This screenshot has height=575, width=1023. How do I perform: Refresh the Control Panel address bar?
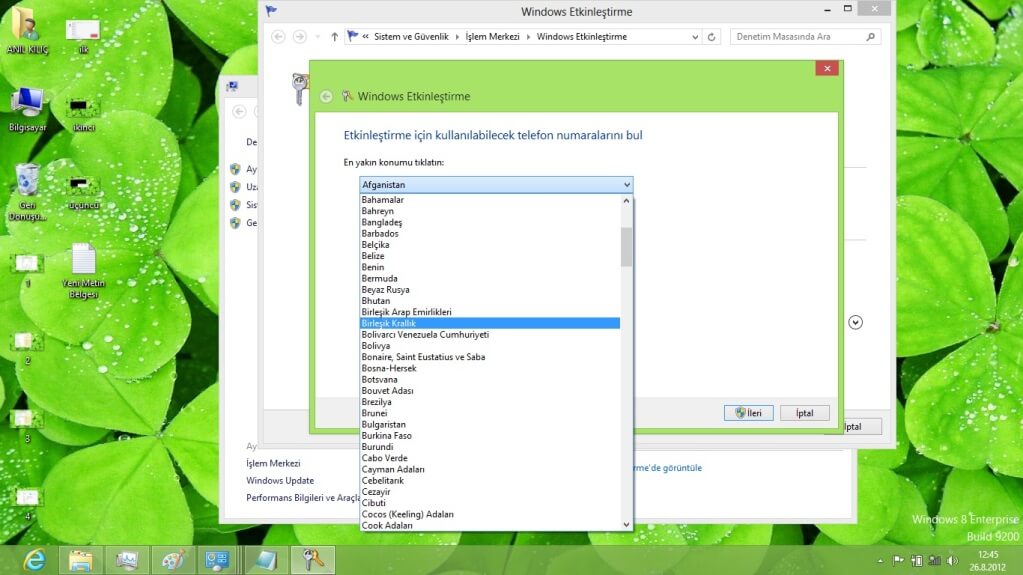pos(712,37)
